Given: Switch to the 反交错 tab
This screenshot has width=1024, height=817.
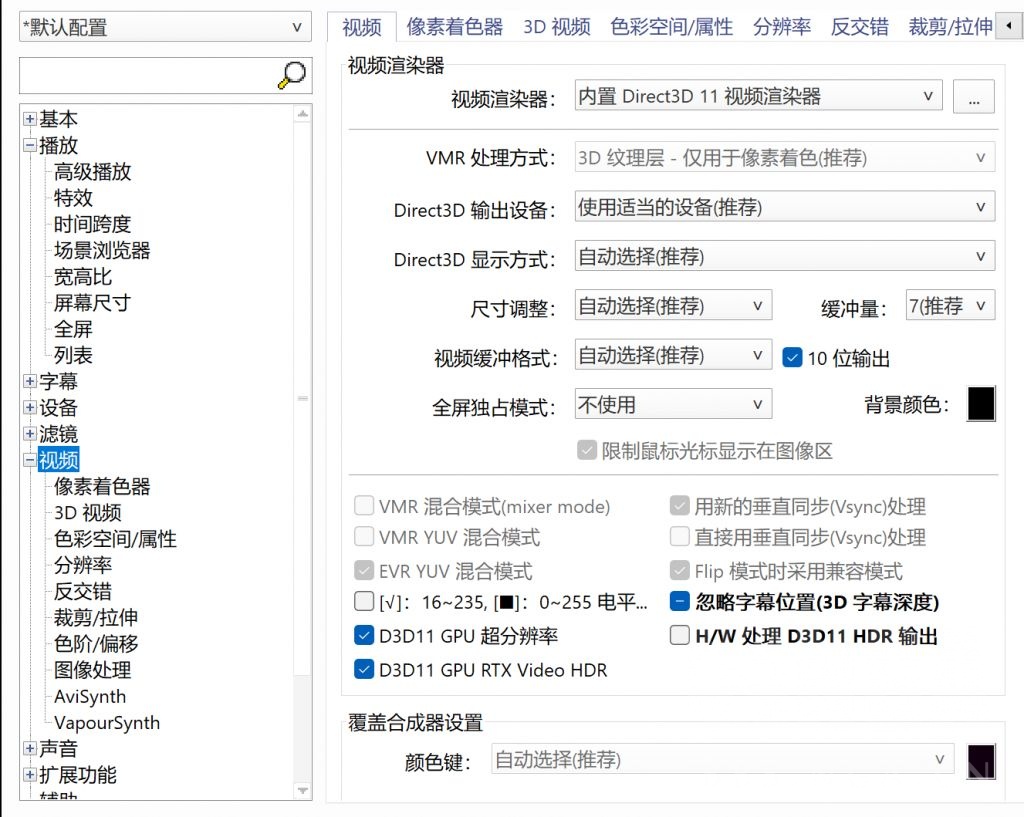Looking at the screenshot, I should (858, 27).
